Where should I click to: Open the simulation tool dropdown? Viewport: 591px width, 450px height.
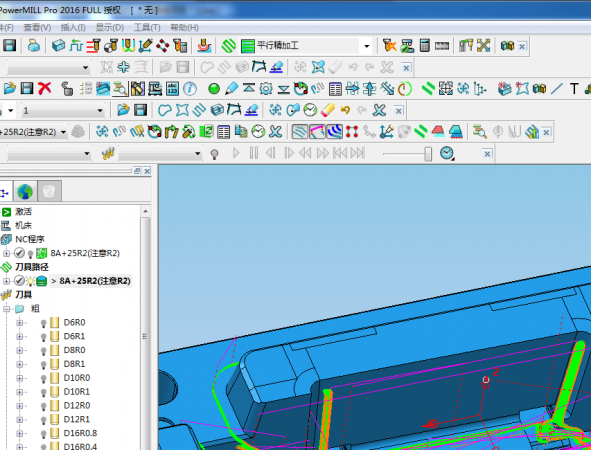[197, 154]
